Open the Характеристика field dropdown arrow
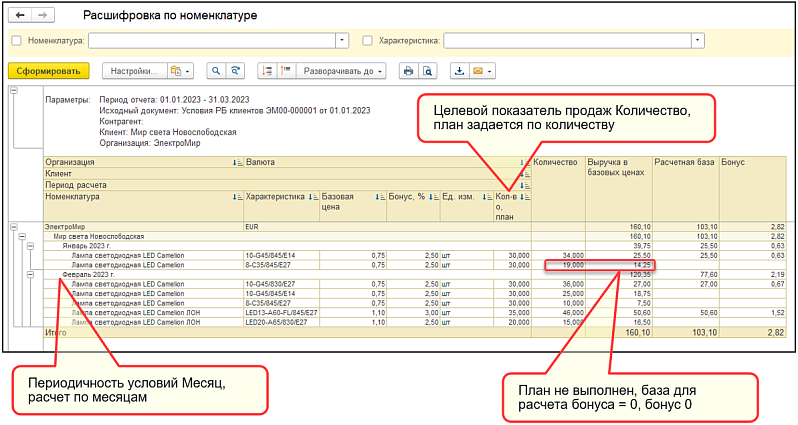The height and width of the screenshot is (425, 798). (x=698, y=41)
